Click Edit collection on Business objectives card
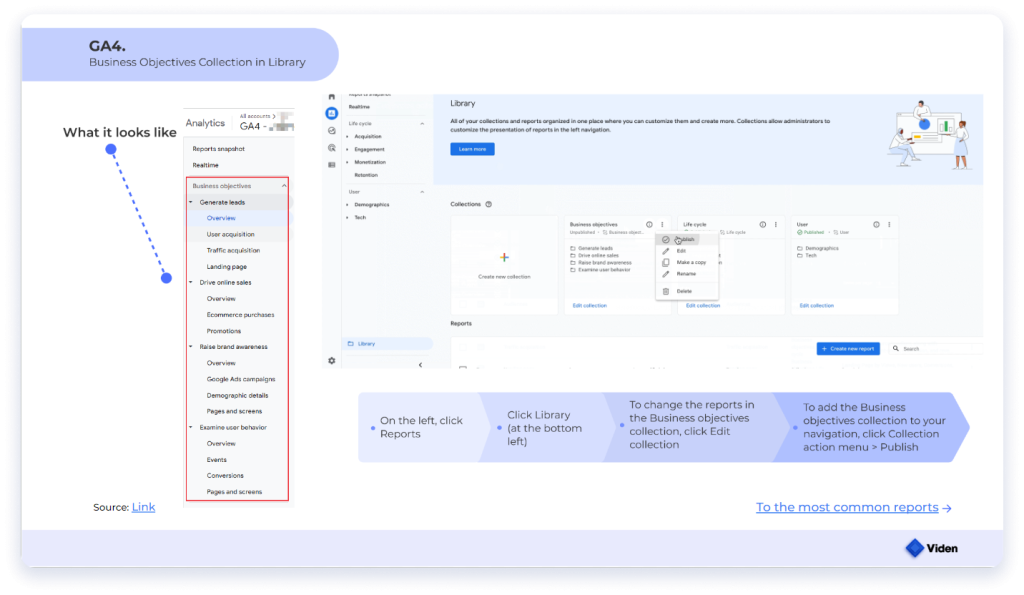The image size is (1024, 595). (590, 306)
